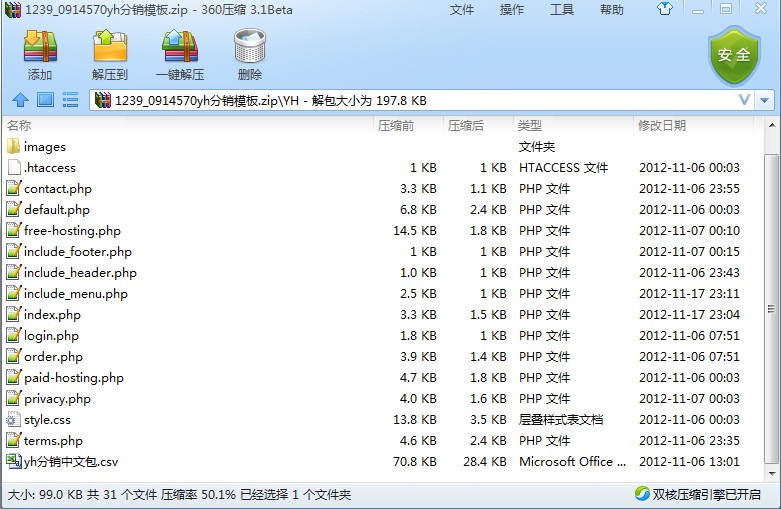Click the 解压到 (Extract to) toolbar icon
The width and height of the screenshot is (781, 509).
(110, 46)
